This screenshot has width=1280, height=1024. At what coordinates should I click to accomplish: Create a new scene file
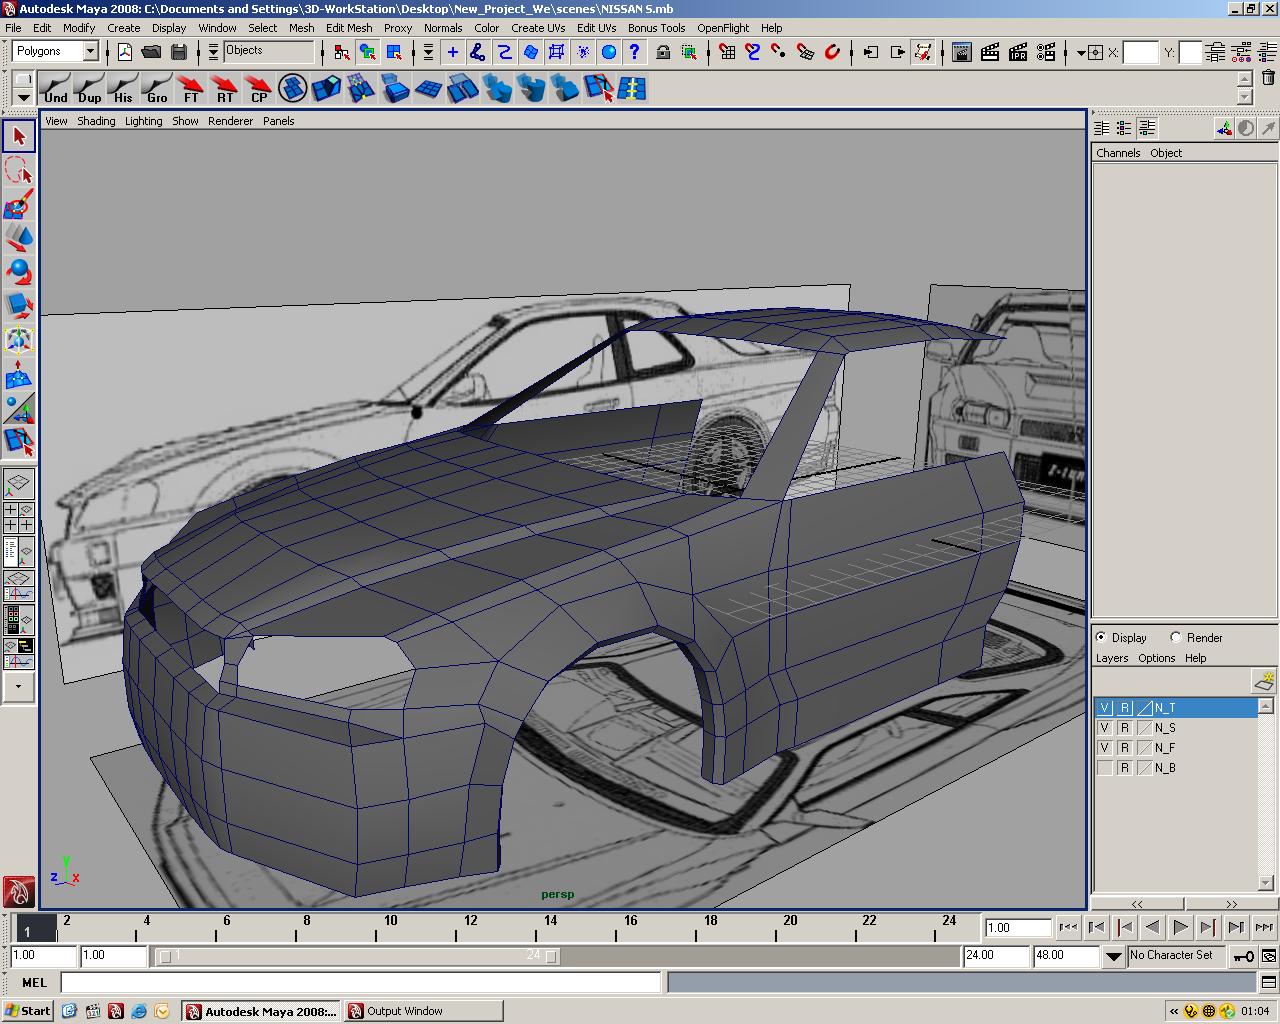pos(125,52)
